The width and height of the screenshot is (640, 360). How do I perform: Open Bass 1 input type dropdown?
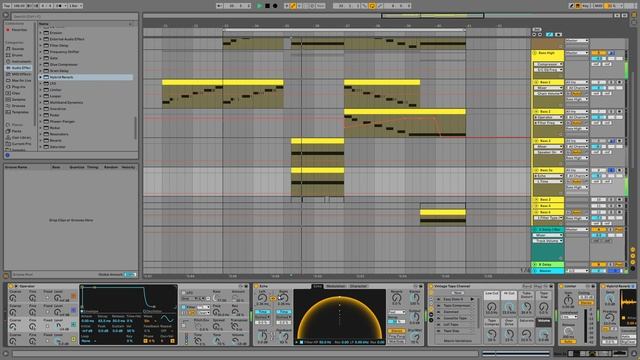577,82
